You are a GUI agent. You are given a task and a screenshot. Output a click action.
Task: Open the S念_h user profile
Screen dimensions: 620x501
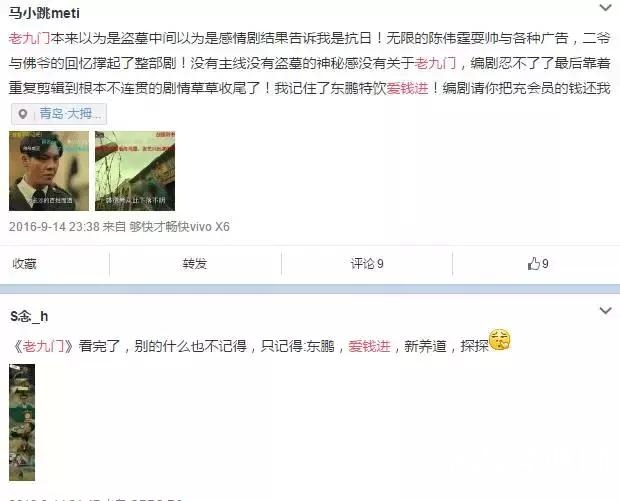point(29,317)
